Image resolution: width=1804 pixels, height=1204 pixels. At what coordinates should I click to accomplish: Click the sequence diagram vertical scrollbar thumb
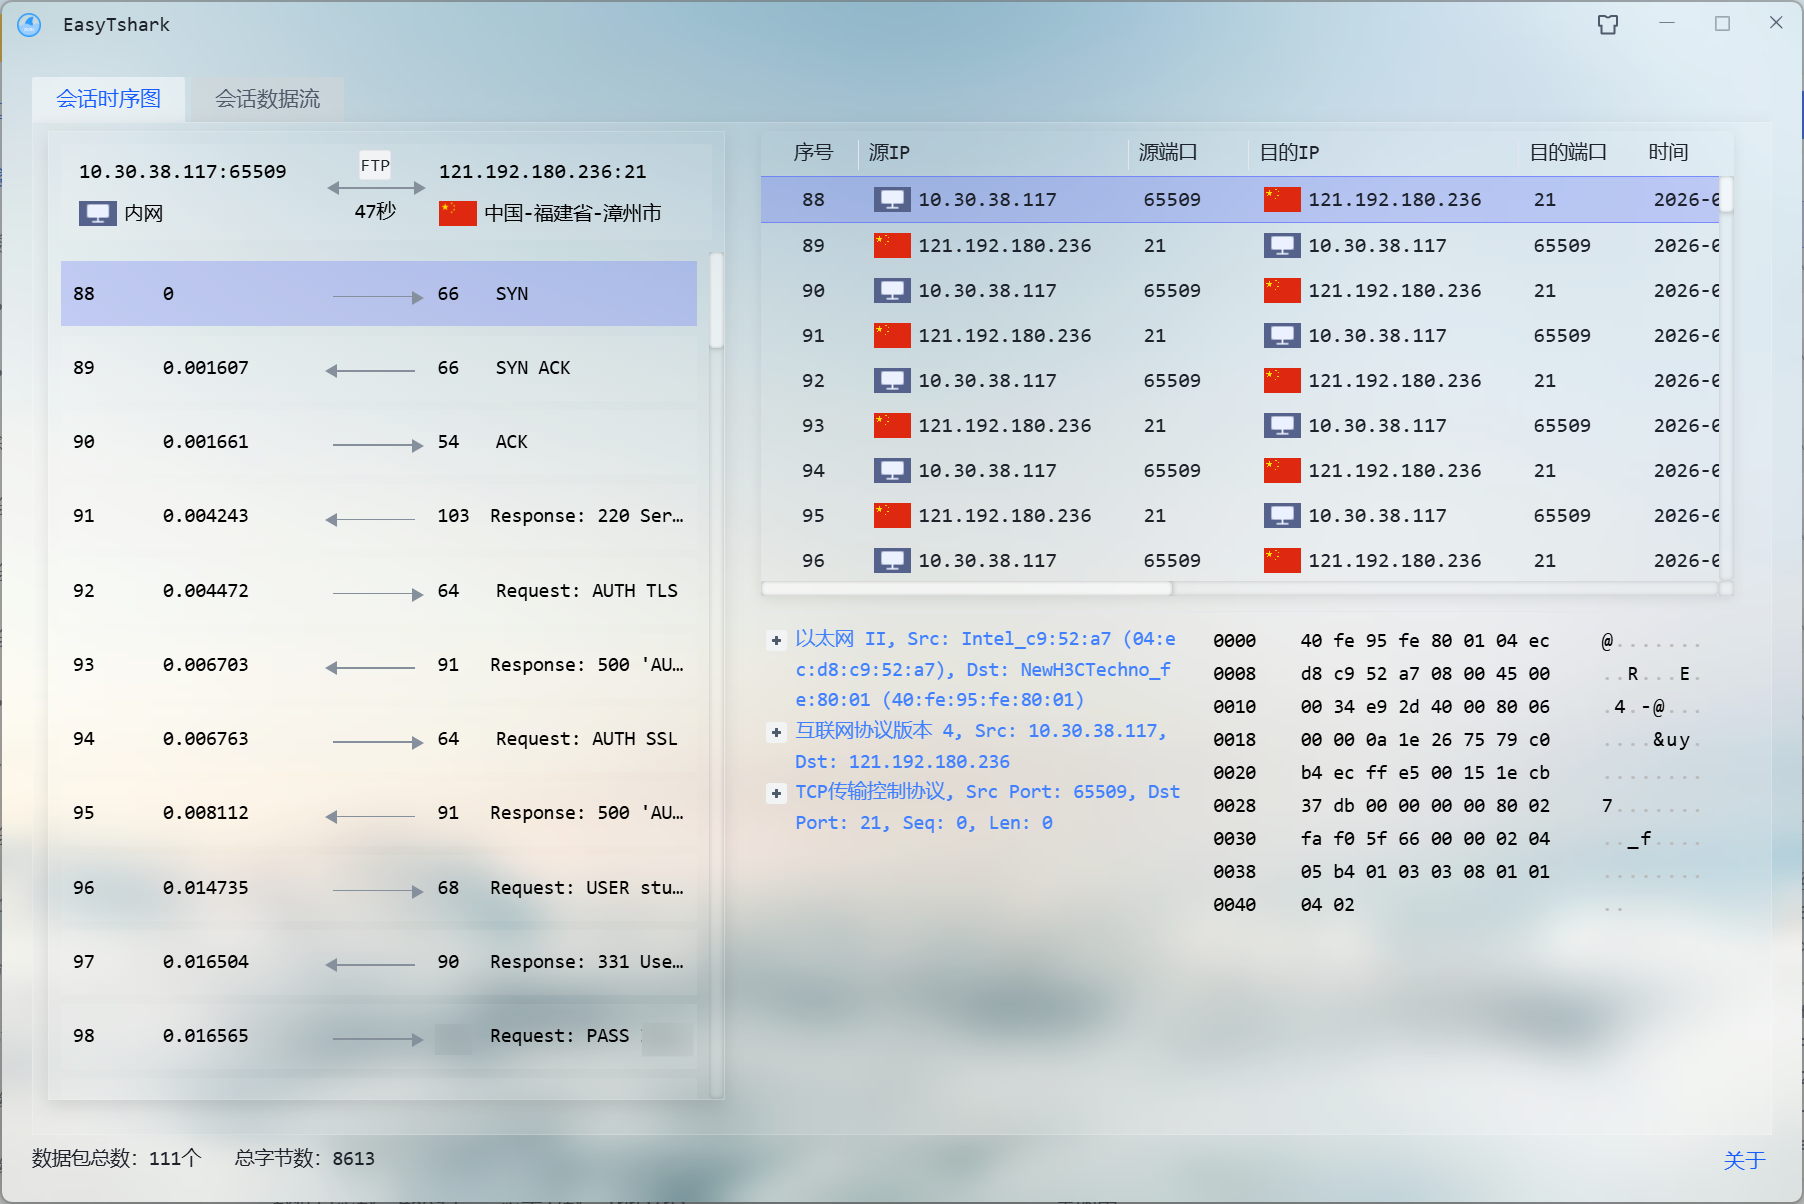[716, 300]
